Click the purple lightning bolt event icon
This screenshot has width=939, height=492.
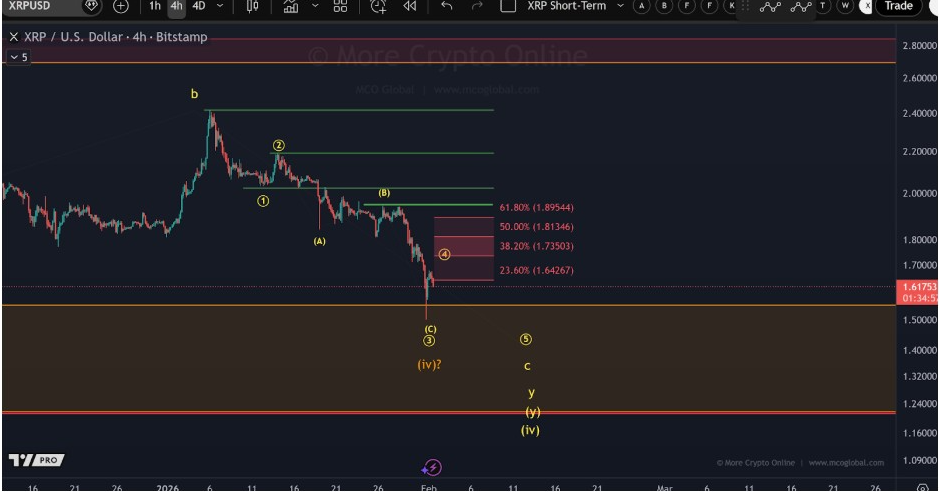[x=432, y=467]
